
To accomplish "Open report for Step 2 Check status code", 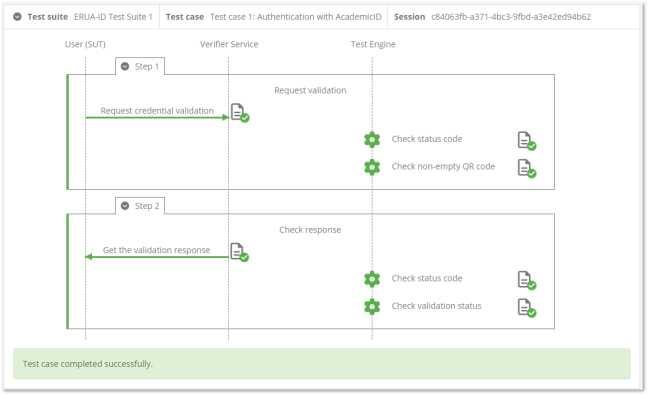I will click(526, 281).
